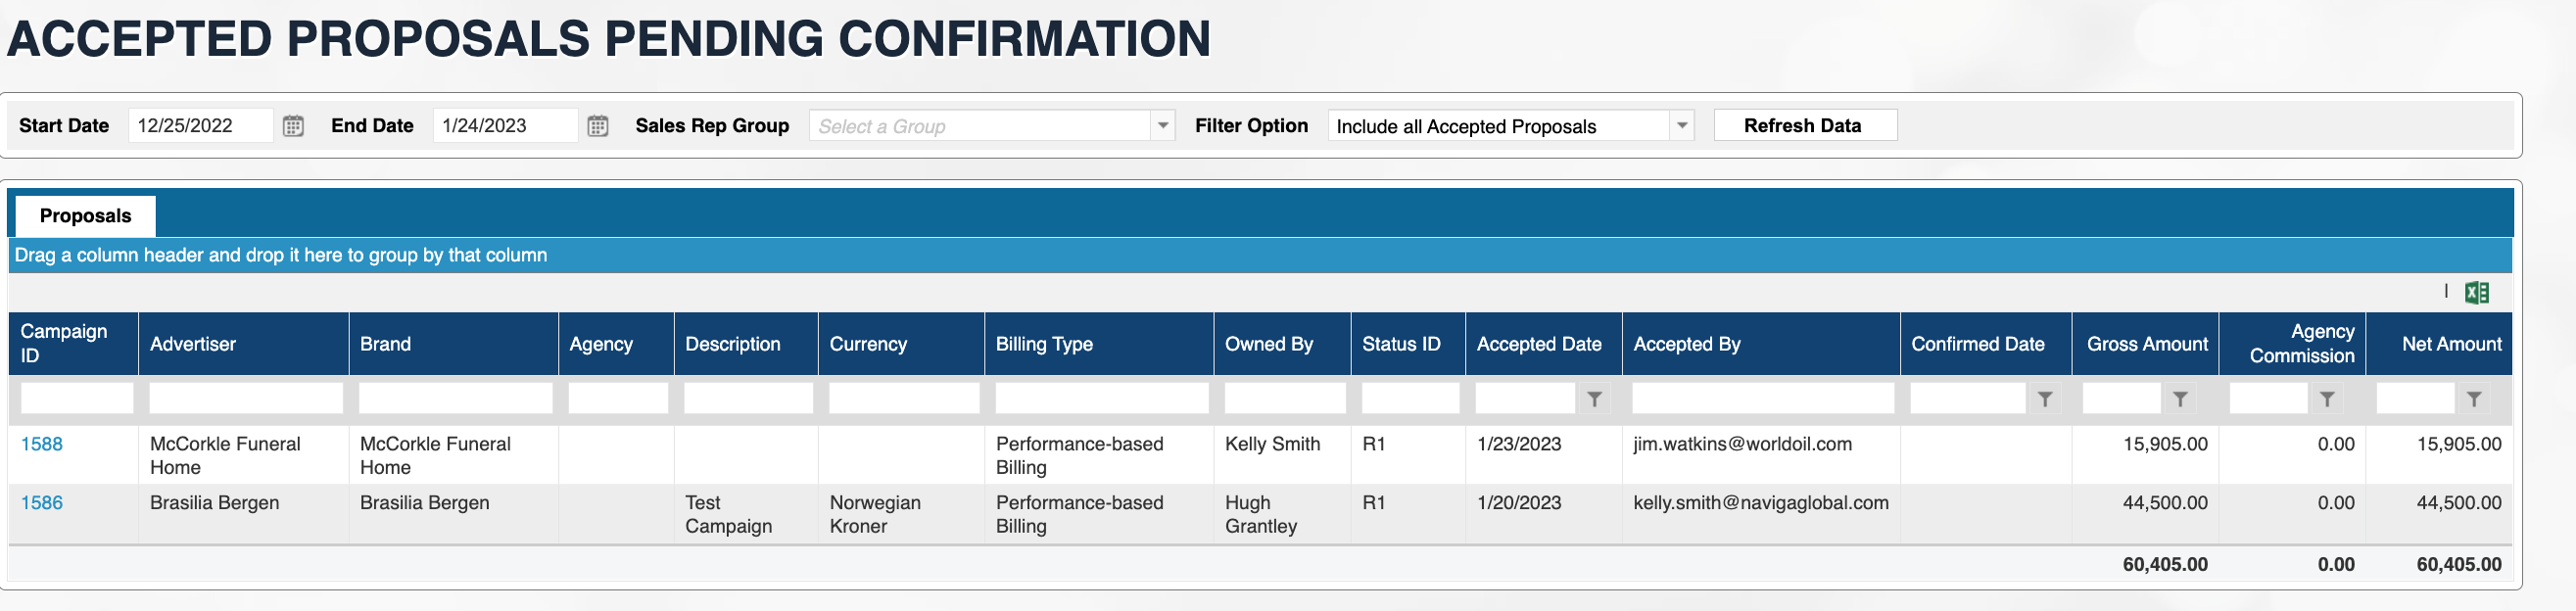Export the grid to Excel
The height and width of the screenshot is (611, 2576).
(x=2476, y=293)
